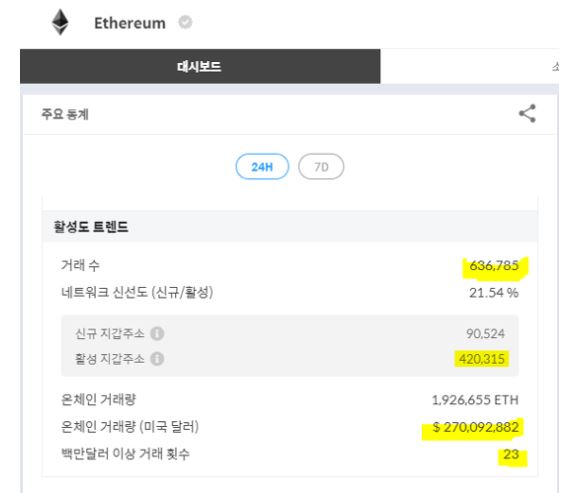
Task: Click the 1,926,655 ETH on-chain volume
Action: tap(475, 400)
